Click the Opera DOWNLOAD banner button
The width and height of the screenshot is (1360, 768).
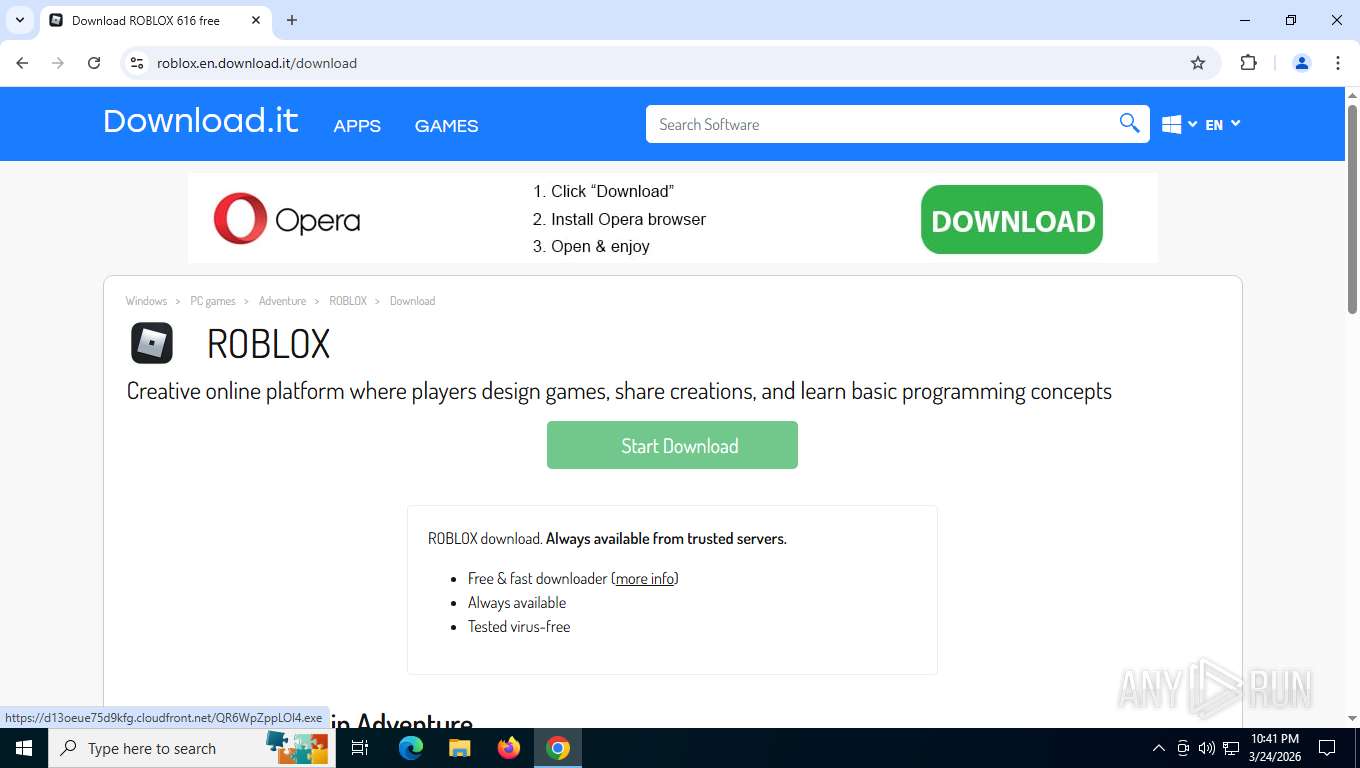(1012, 219)
